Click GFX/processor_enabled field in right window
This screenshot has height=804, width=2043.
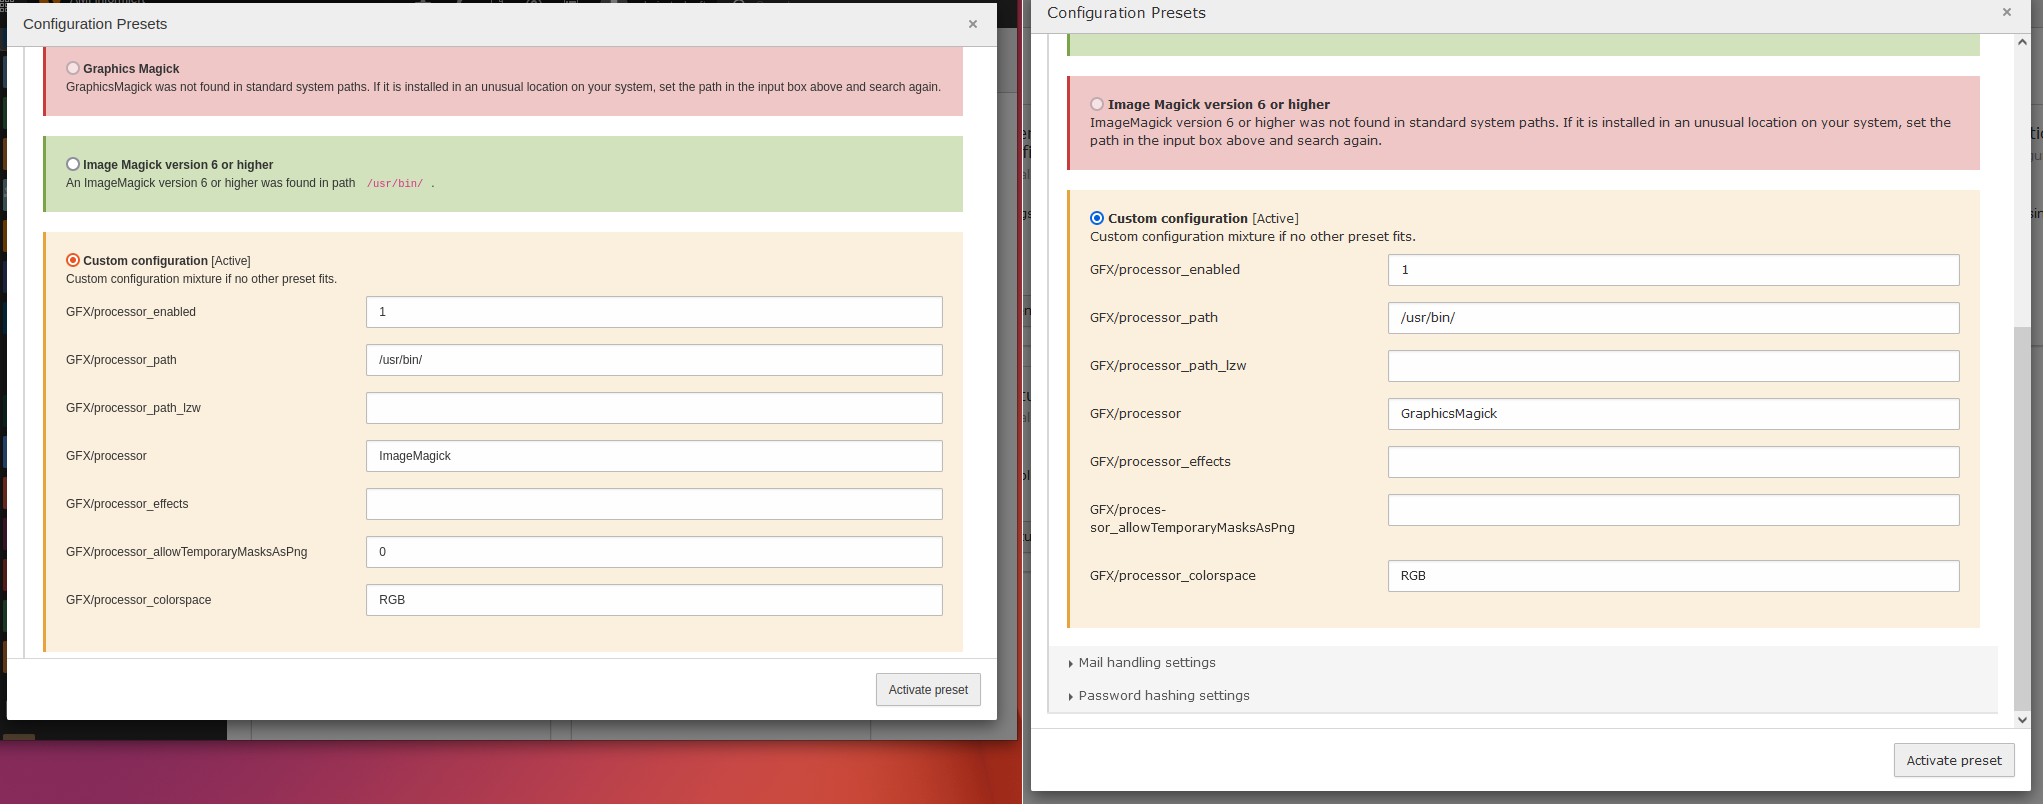1673,270
